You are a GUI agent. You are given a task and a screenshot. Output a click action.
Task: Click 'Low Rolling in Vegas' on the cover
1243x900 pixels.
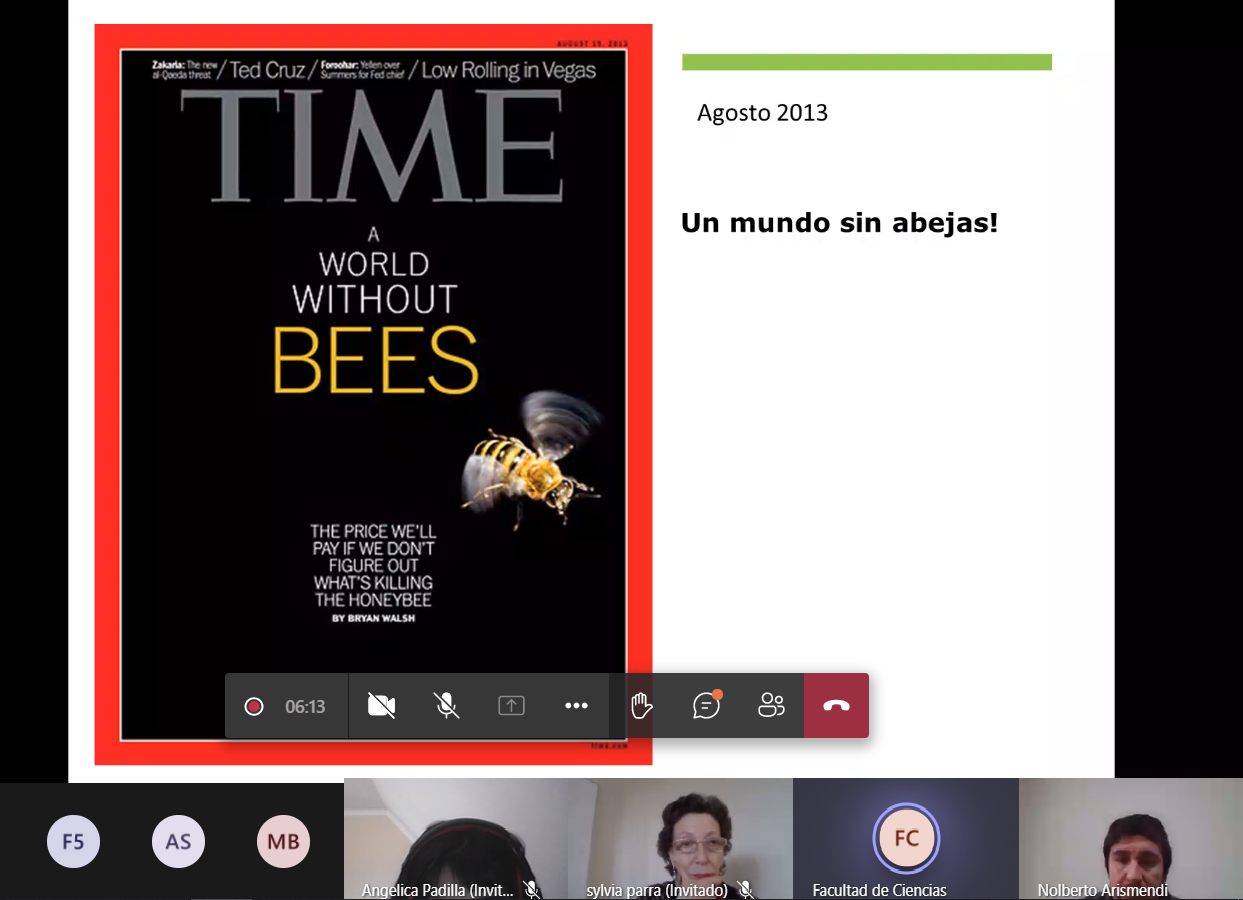pos(509,70)
